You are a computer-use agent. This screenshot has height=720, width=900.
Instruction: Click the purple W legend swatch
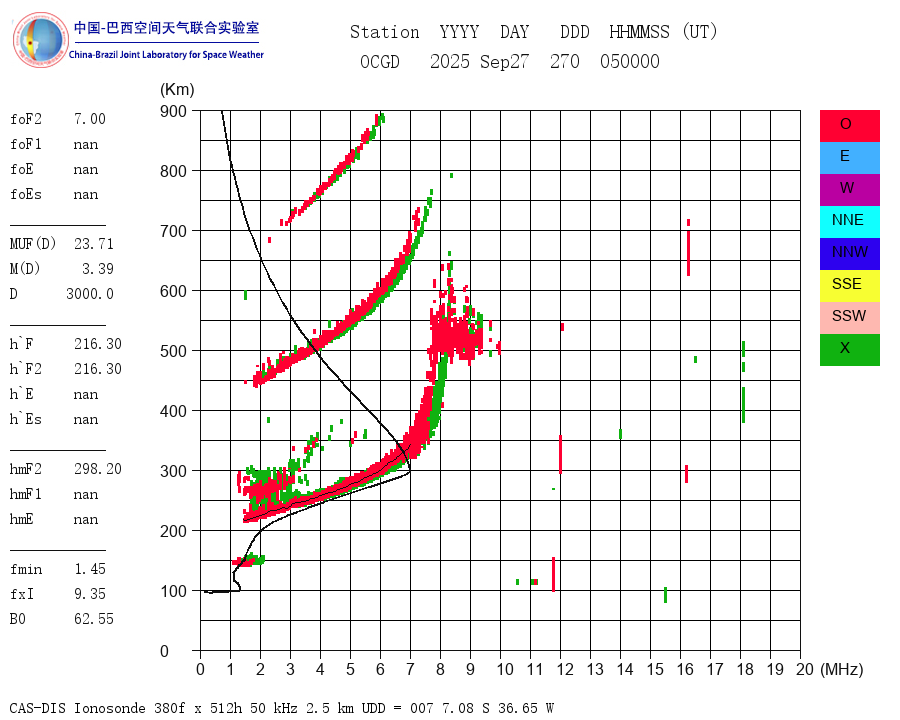pyautogui.click(x=849, y=189)
